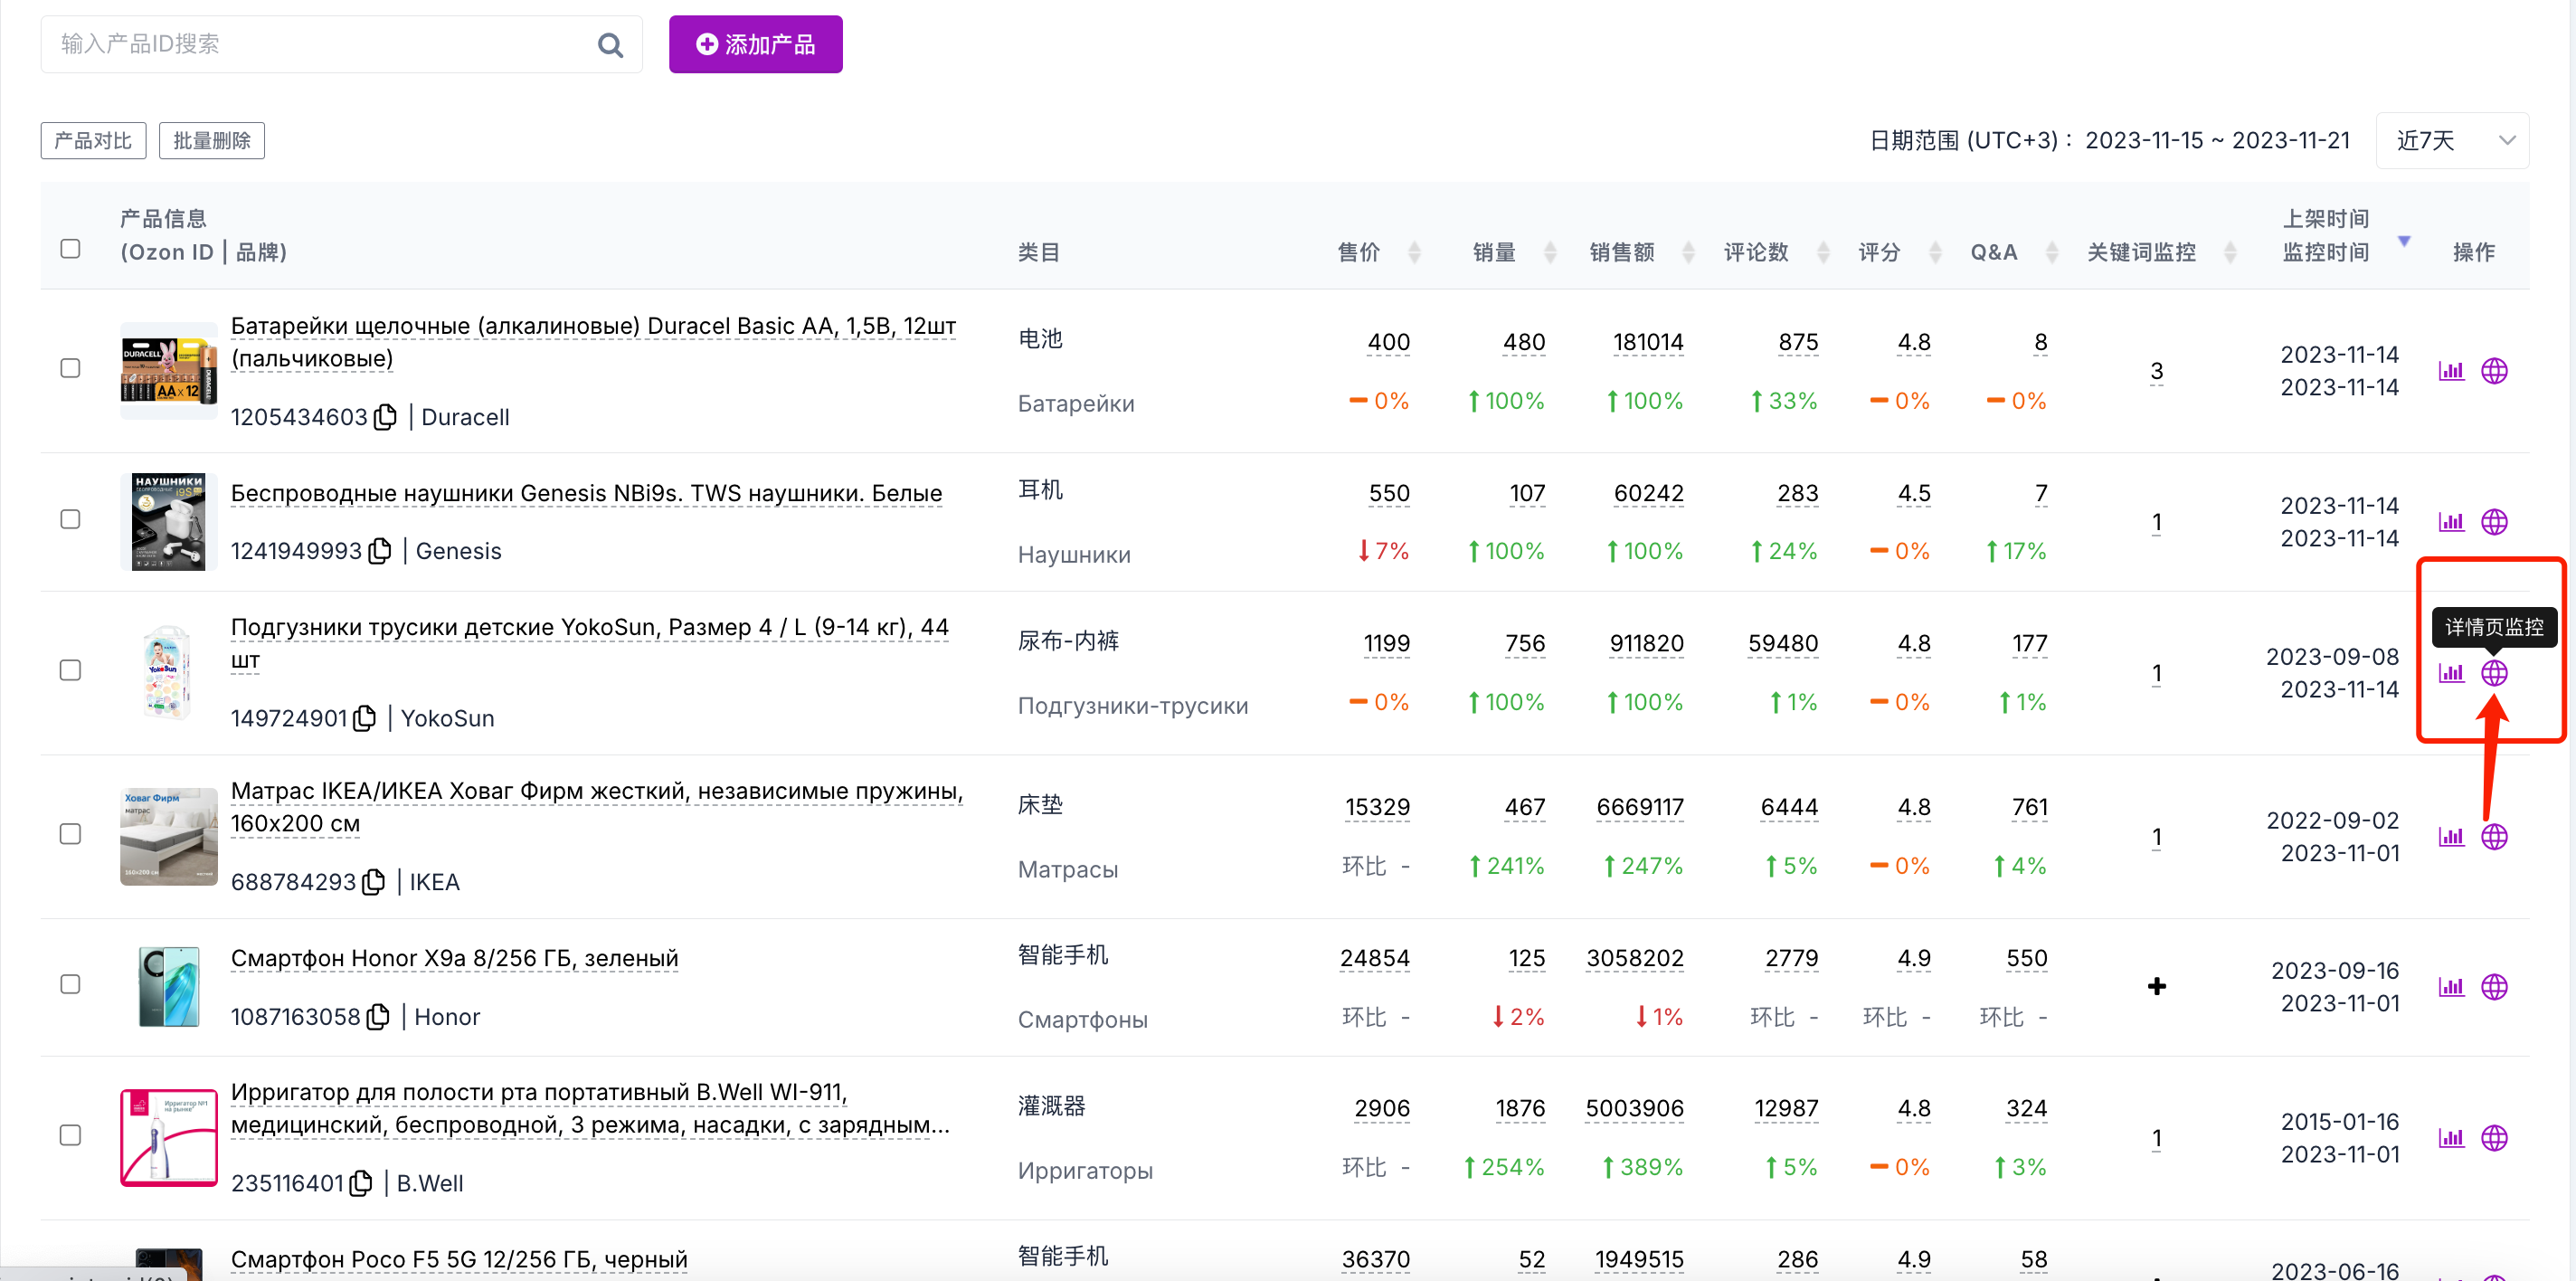Image resolution: width=2576 pixels, height=1281 pixels.
Task: Open IKEA Ховаг Фирм mattress title link
Action: coord(597,807)
